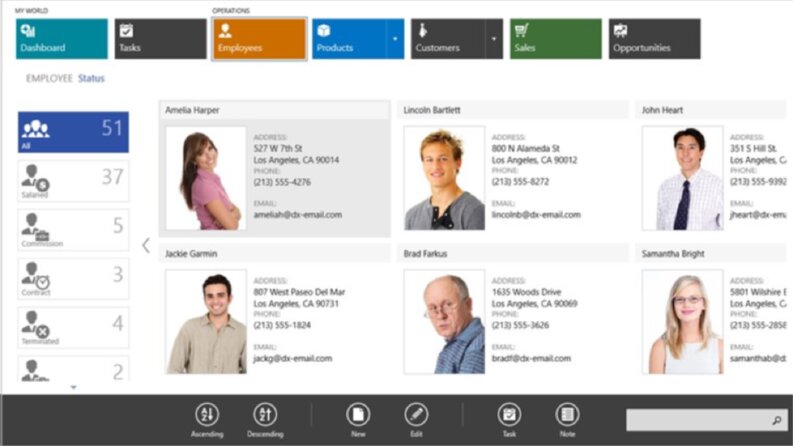Click email jackg@dx-email.com

(293, 359)
